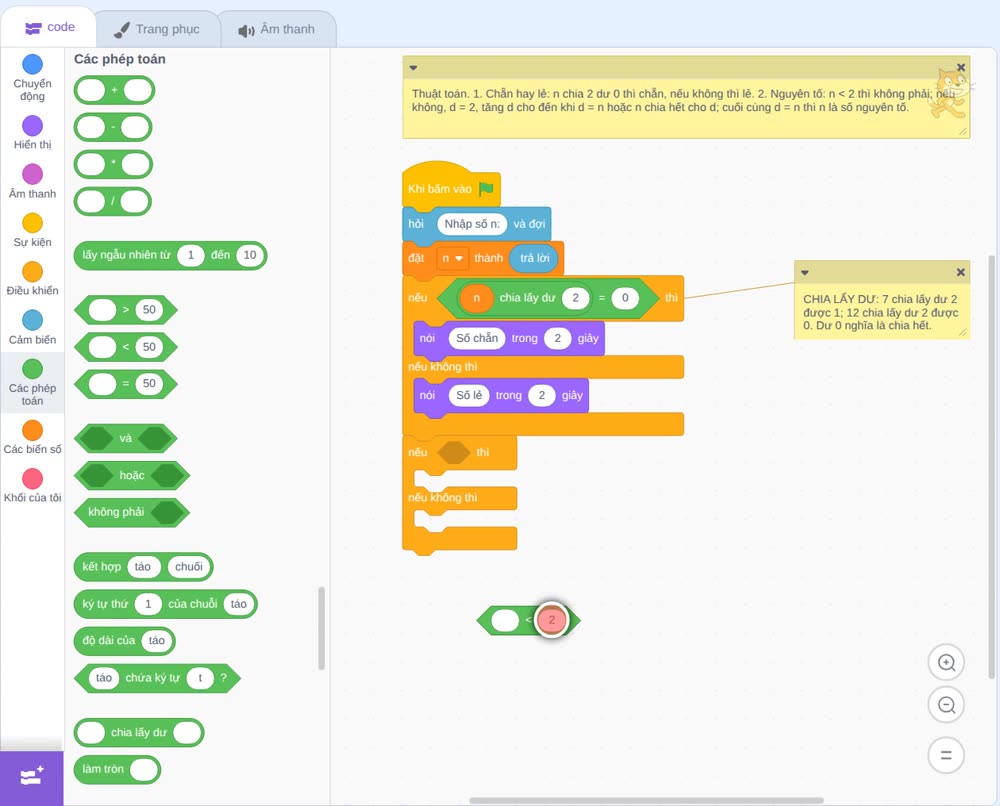Viewport: 1000px width, 806px height.
Task: Click the empty condition slot of lower 'nếu' block
Action: click(454, 453)
